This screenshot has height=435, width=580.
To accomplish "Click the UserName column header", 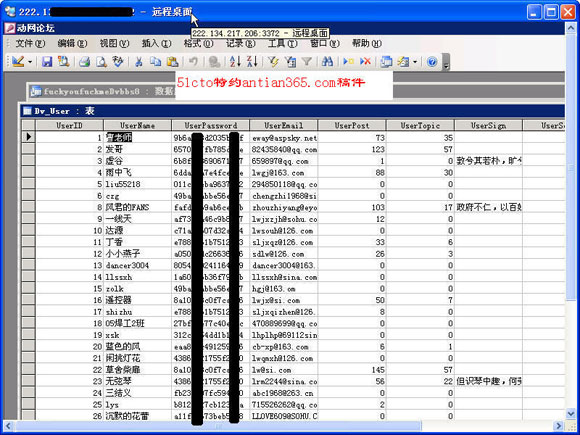I will (137, 125).
